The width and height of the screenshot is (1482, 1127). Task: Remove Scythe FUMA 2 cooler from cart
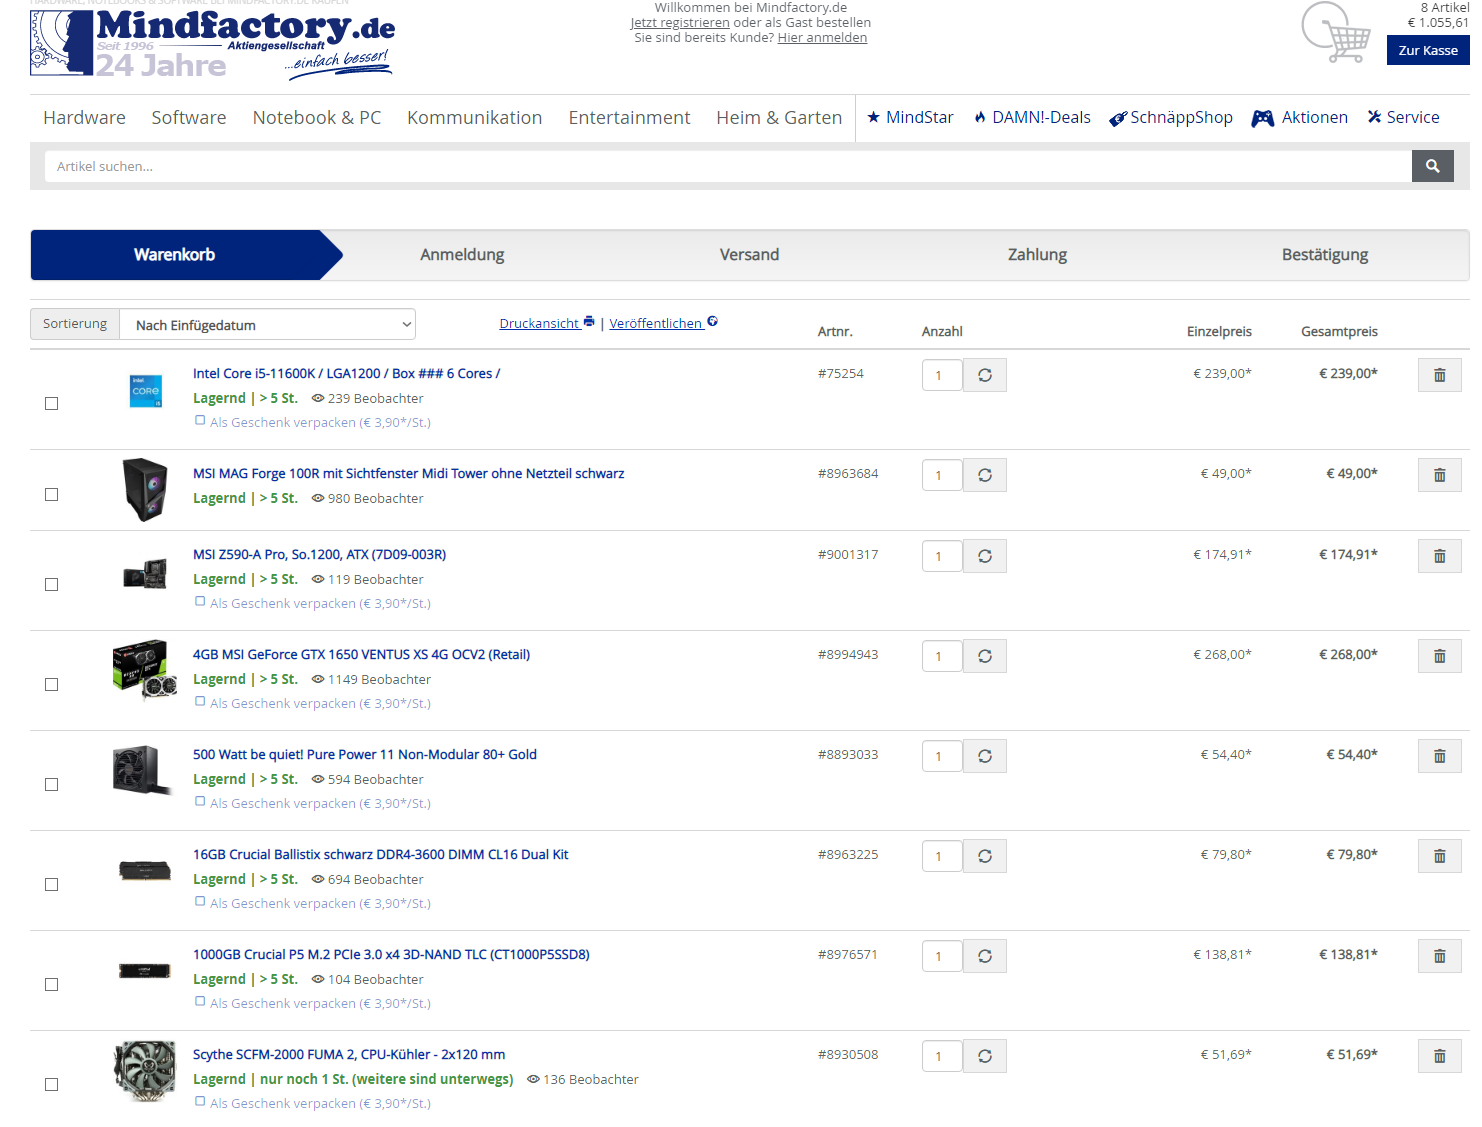pyautogui.click(x=1439, y=1056)
